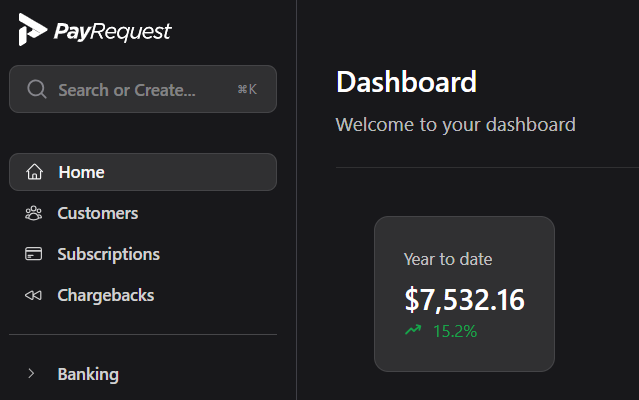Click the PayRequest logo icon
The height and width of the screenshot is (400, 639).
(32, 31)
